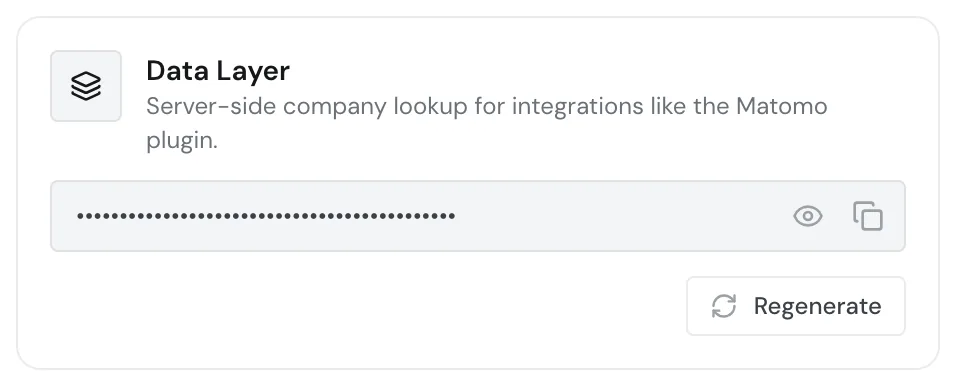This screenshot has height=386, width=956.
Task: Click the word plugin in the description
Action: coord(181,142)
